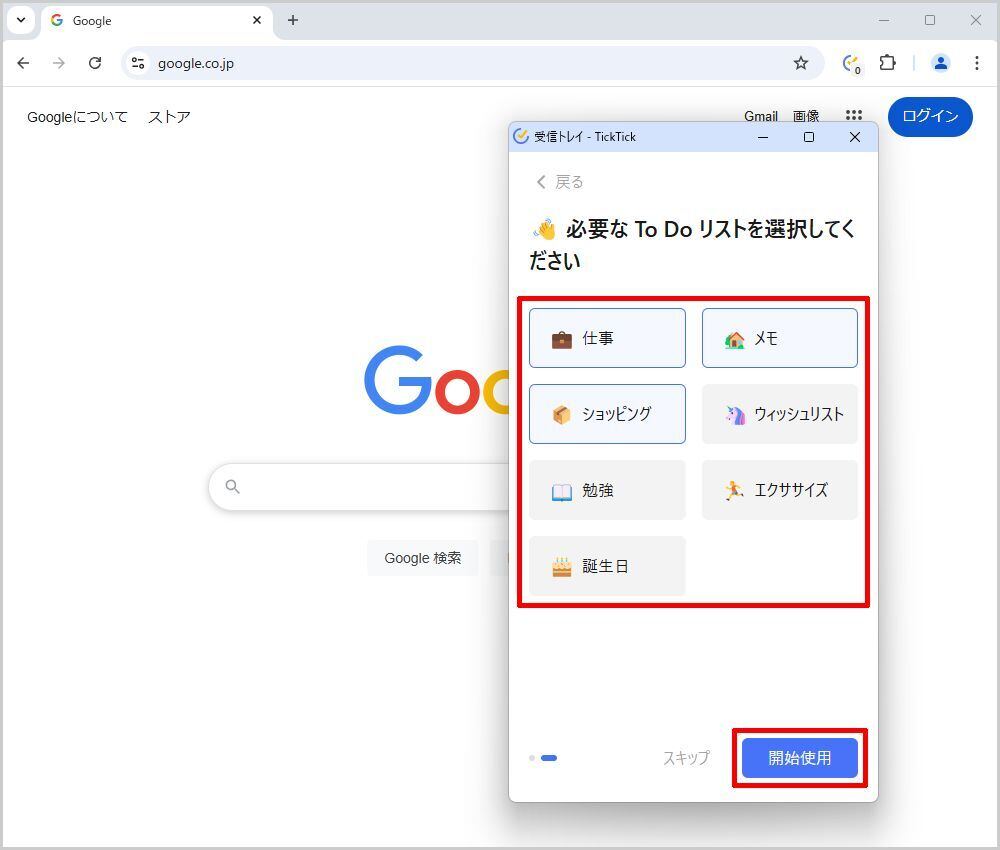Toggle the 勉強 list option

click(607, 490)
